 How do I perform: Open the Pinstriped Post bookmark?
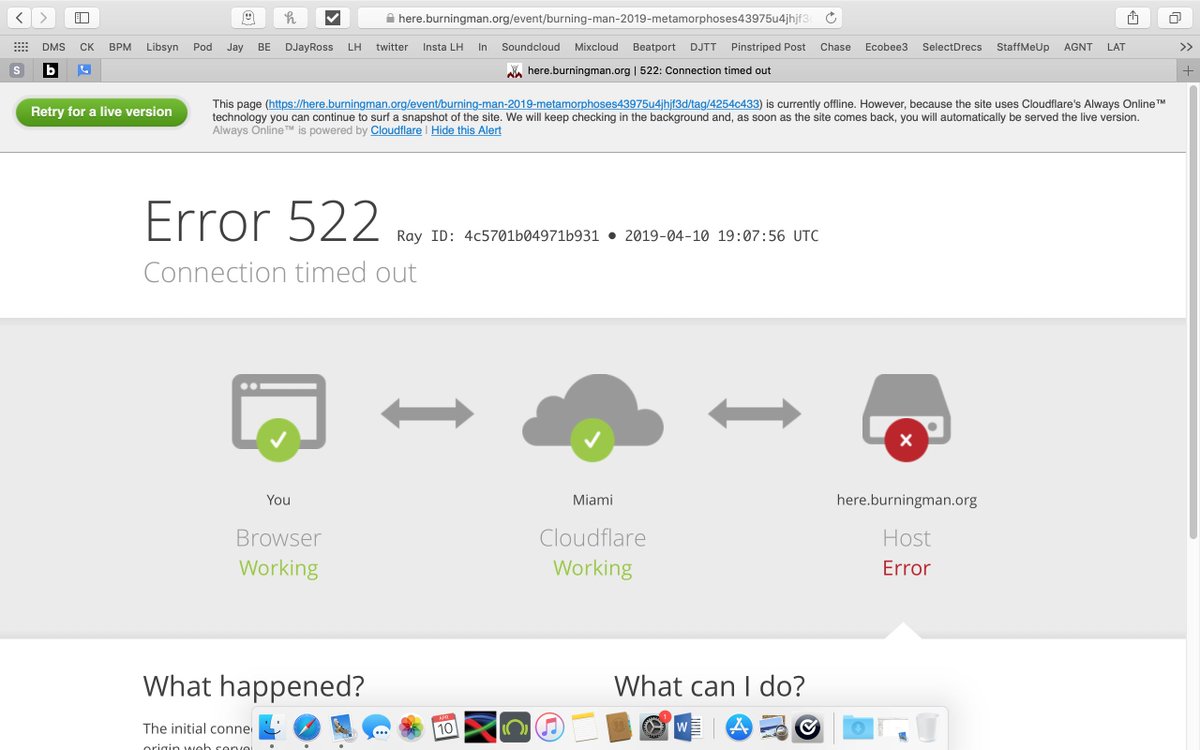pyautogui.click(x=768, y=47)
